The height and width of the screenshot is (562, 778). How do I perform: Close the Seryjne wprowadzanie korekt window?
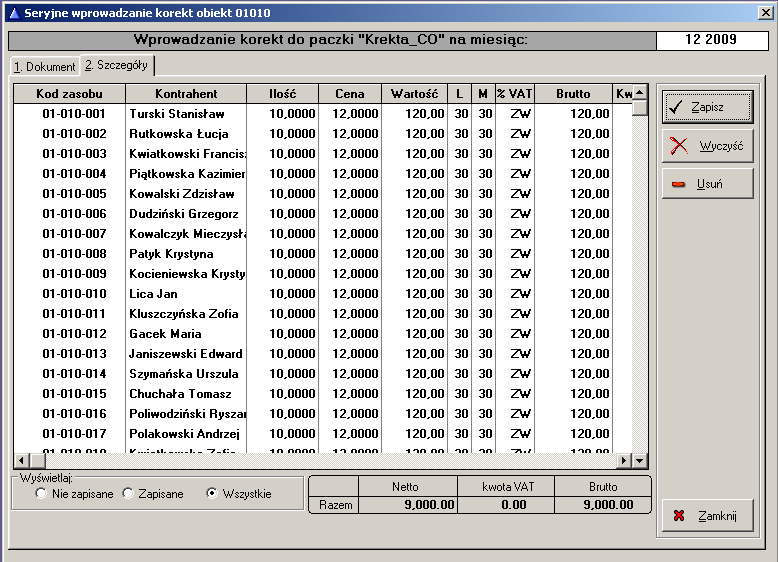point(766,13)
